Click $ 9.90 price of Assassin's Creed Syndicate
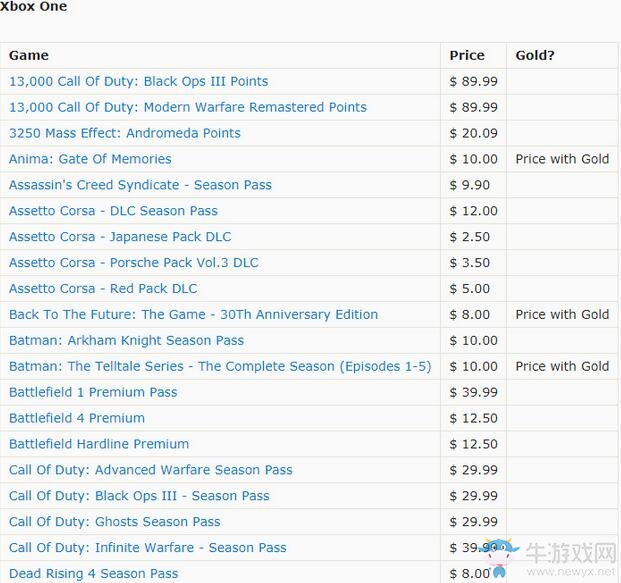Screen dimensions: 621x583 tap(470, 185)
